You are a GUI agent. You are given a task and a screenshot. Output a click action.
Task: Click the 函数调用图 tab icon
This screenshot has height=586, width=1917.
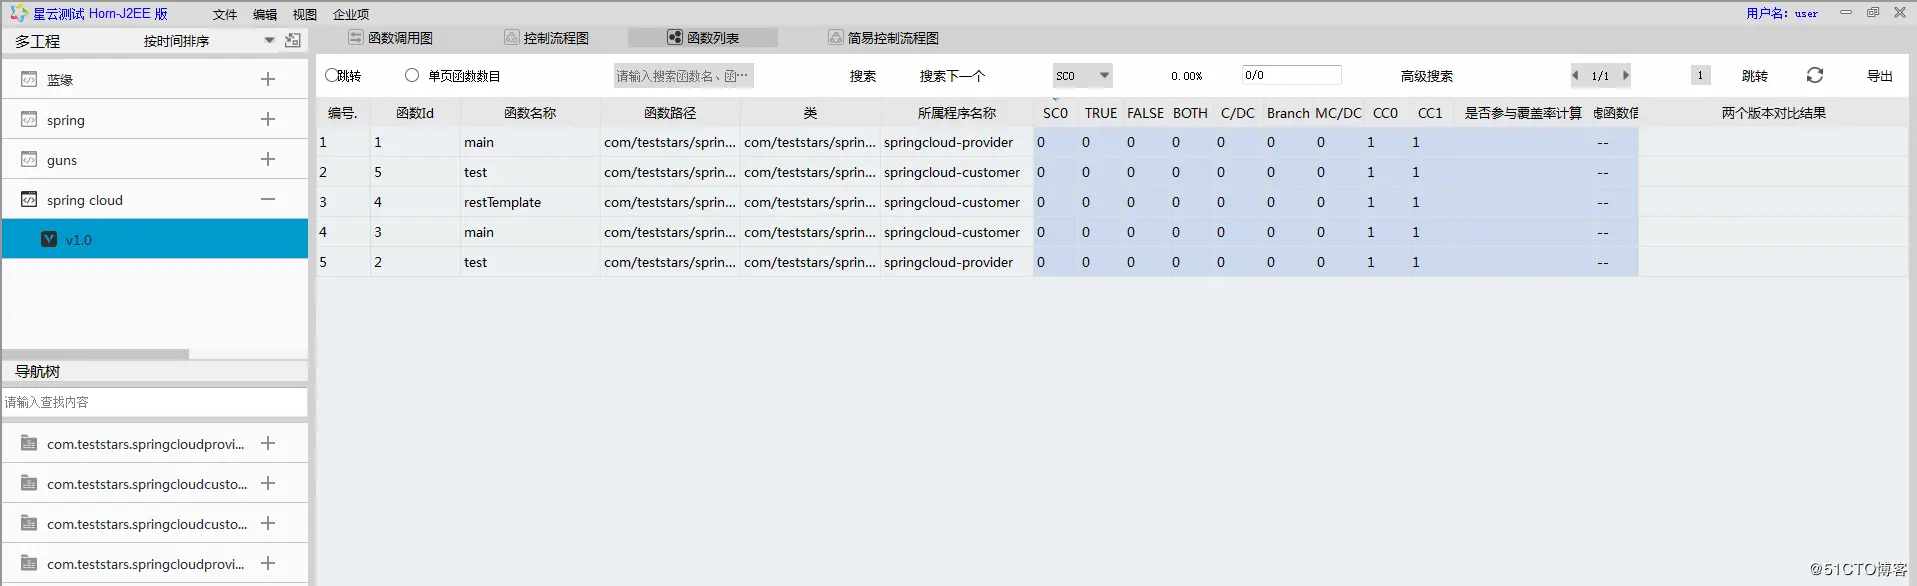(x=355, y=37)
